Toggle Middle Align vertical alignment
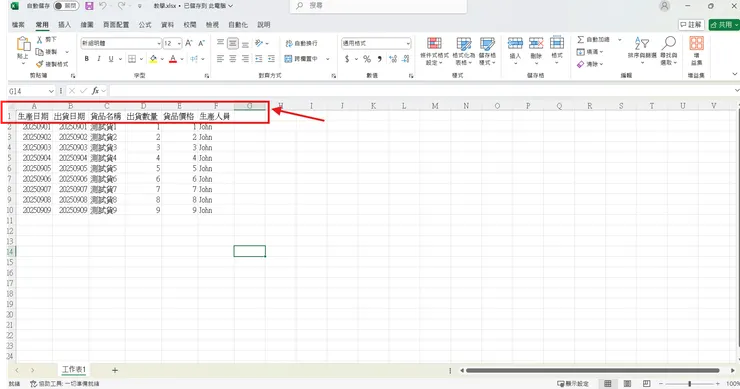 [x=233, y=43]
